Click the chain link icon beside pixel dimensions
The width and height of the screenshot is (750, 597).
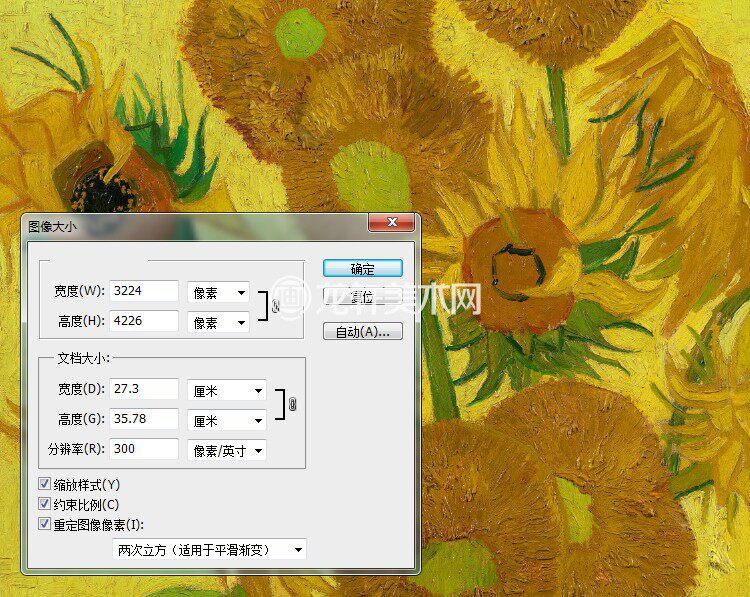click(x=275, y=307)
